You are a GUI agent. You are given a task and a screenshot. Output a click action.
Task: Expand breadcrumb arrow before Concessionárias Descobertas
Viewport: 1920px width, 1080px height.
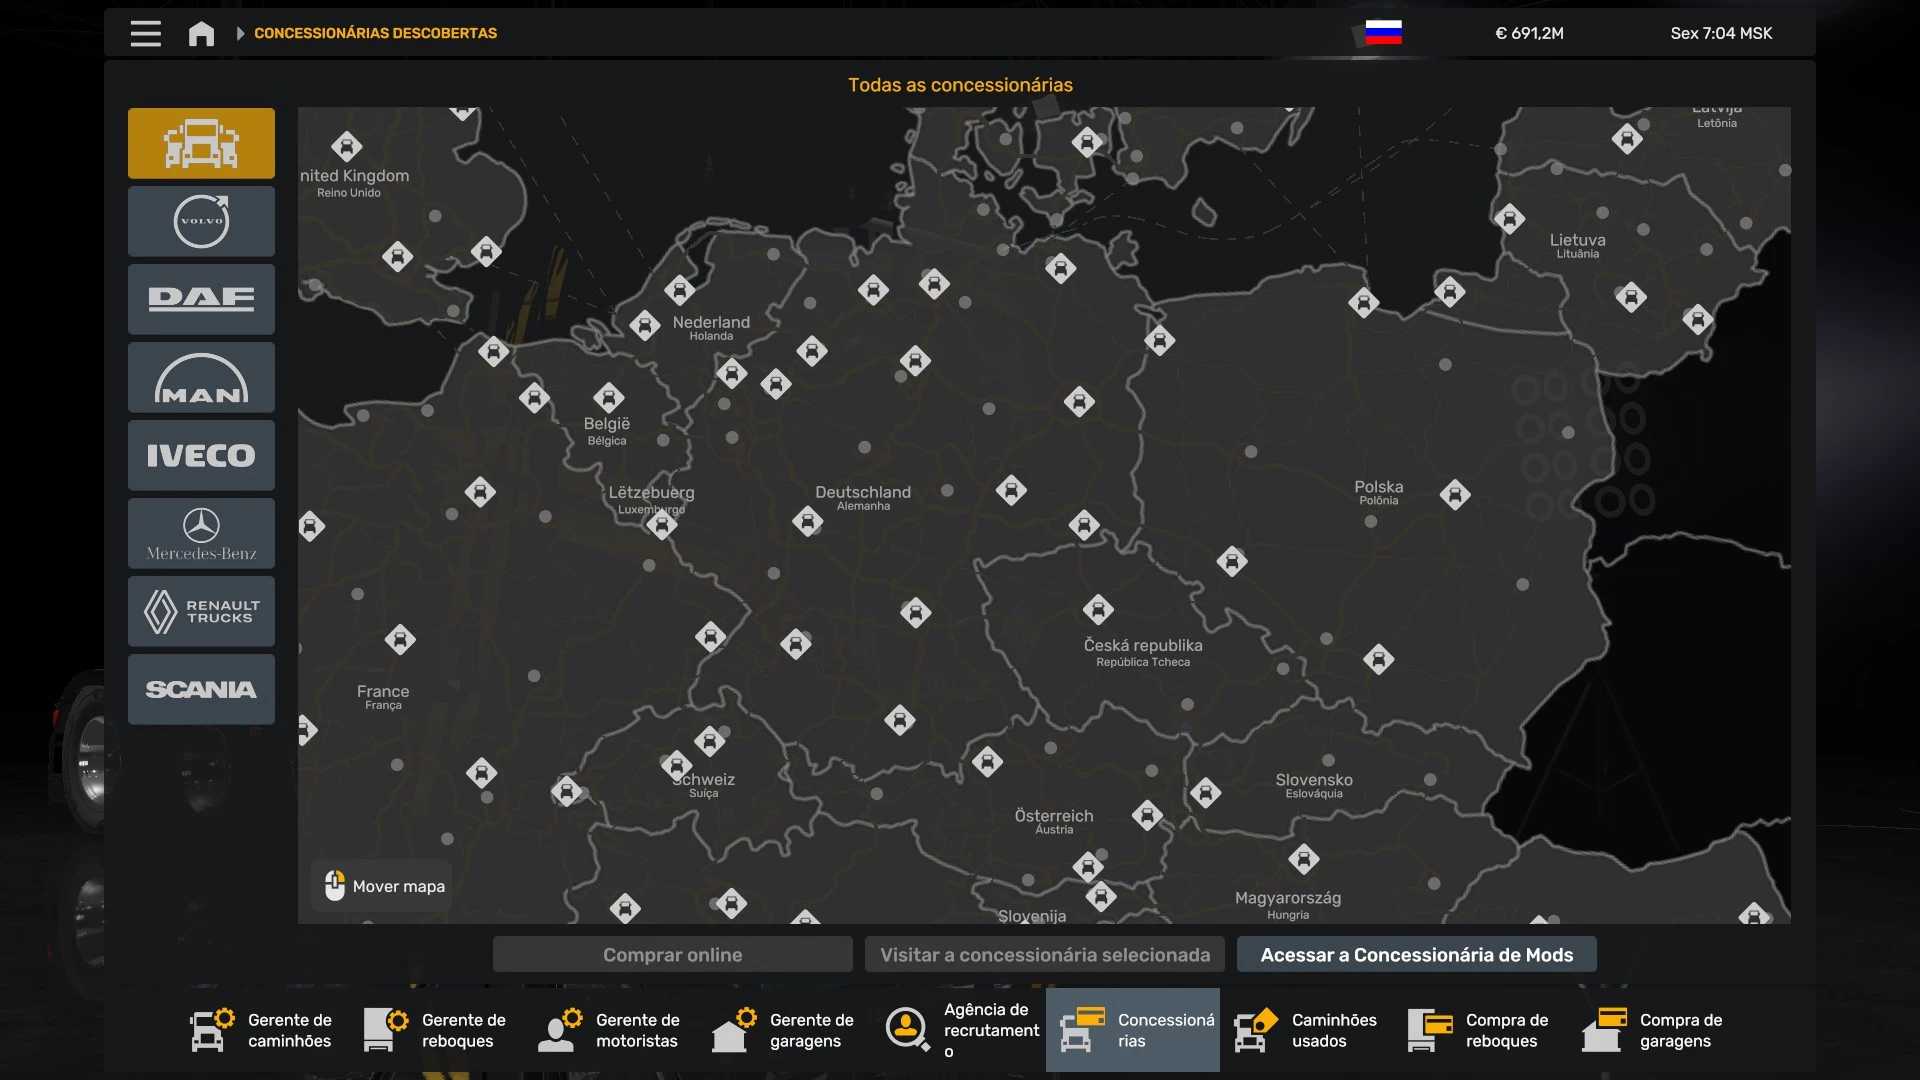240,33
